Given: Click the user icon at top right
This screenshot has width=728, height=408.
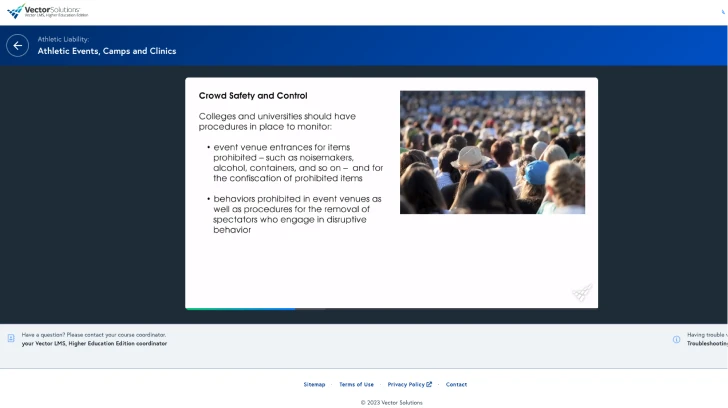Looking at the screenshot, I should coord(724,11).
